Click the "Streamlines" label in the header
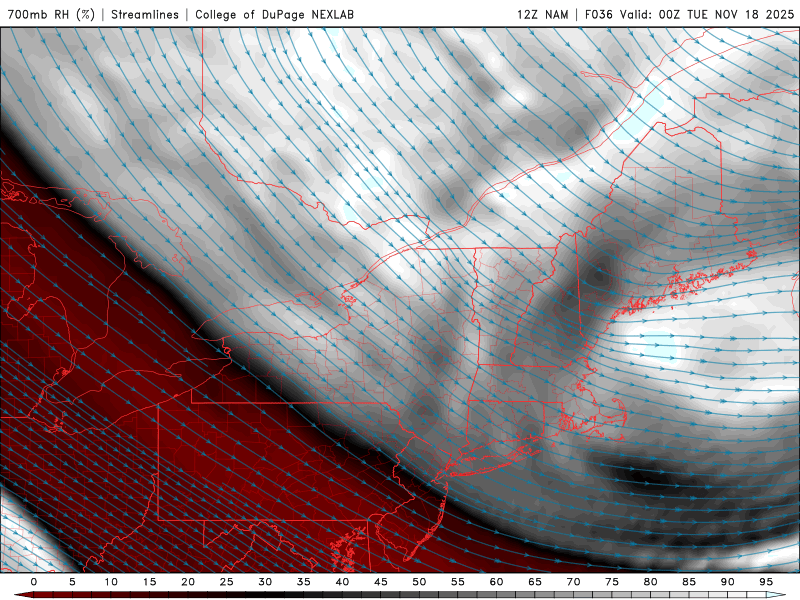The width and height of the screenshot is (800, 600). [x=145, y=14]
